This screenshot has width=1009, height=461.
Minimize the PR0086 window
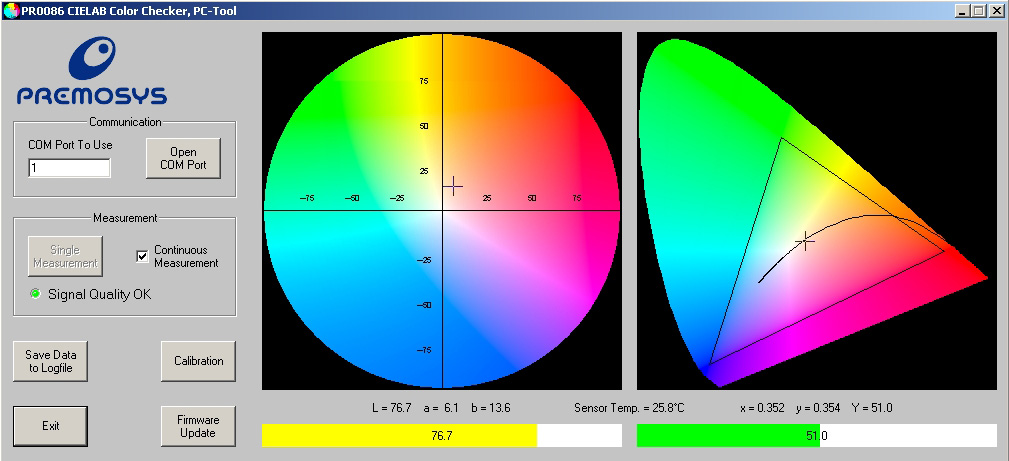pyautogui.click(x=963, y=11)
